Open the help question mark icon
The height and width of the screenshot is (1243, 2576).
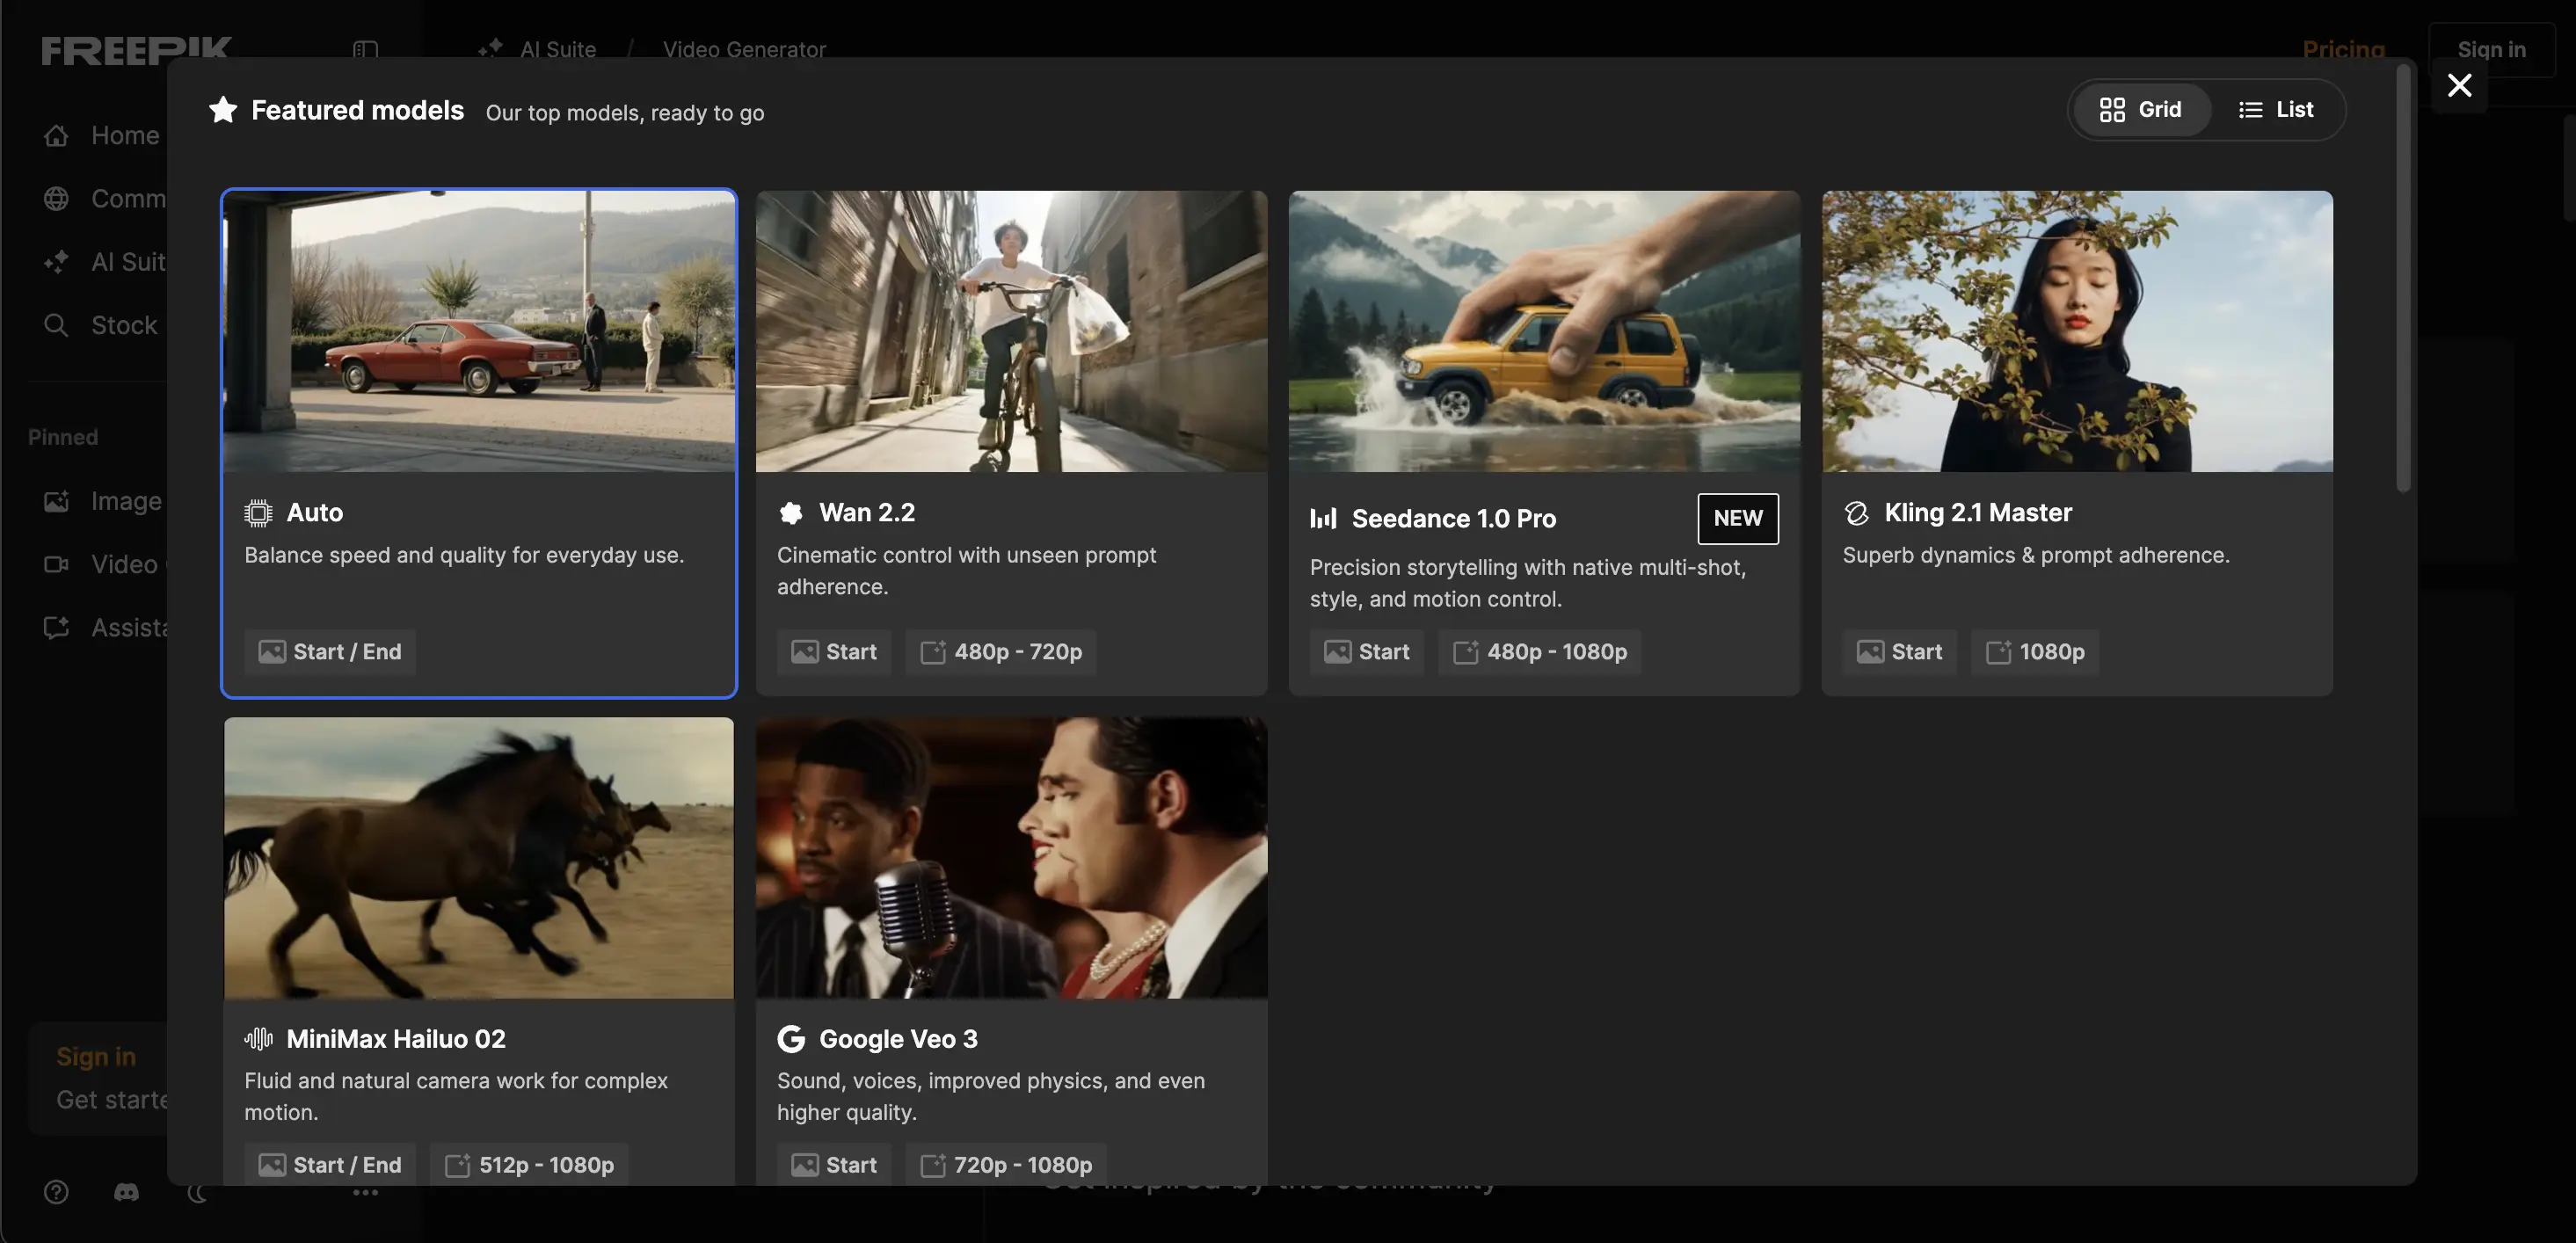pos(56,1192)
